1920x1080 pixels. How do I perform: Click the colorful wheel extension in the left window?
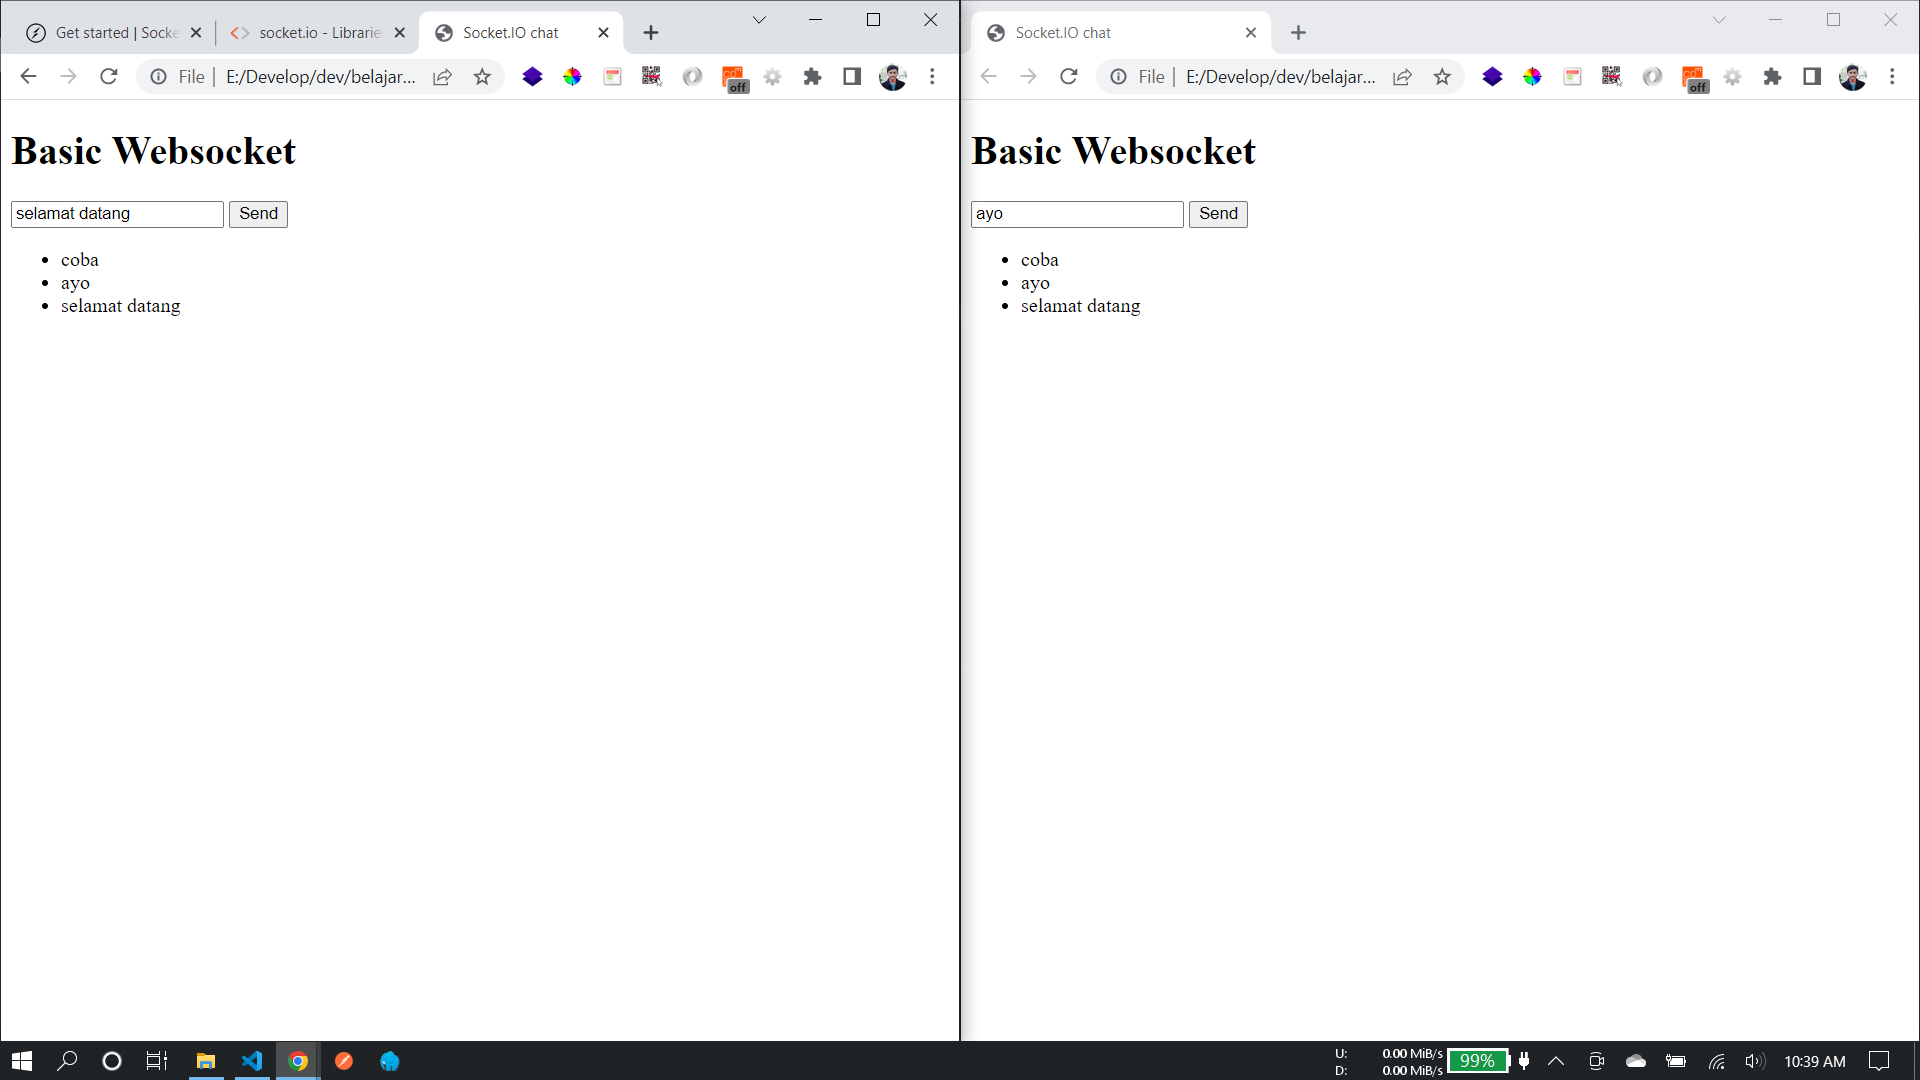[572, 76]
